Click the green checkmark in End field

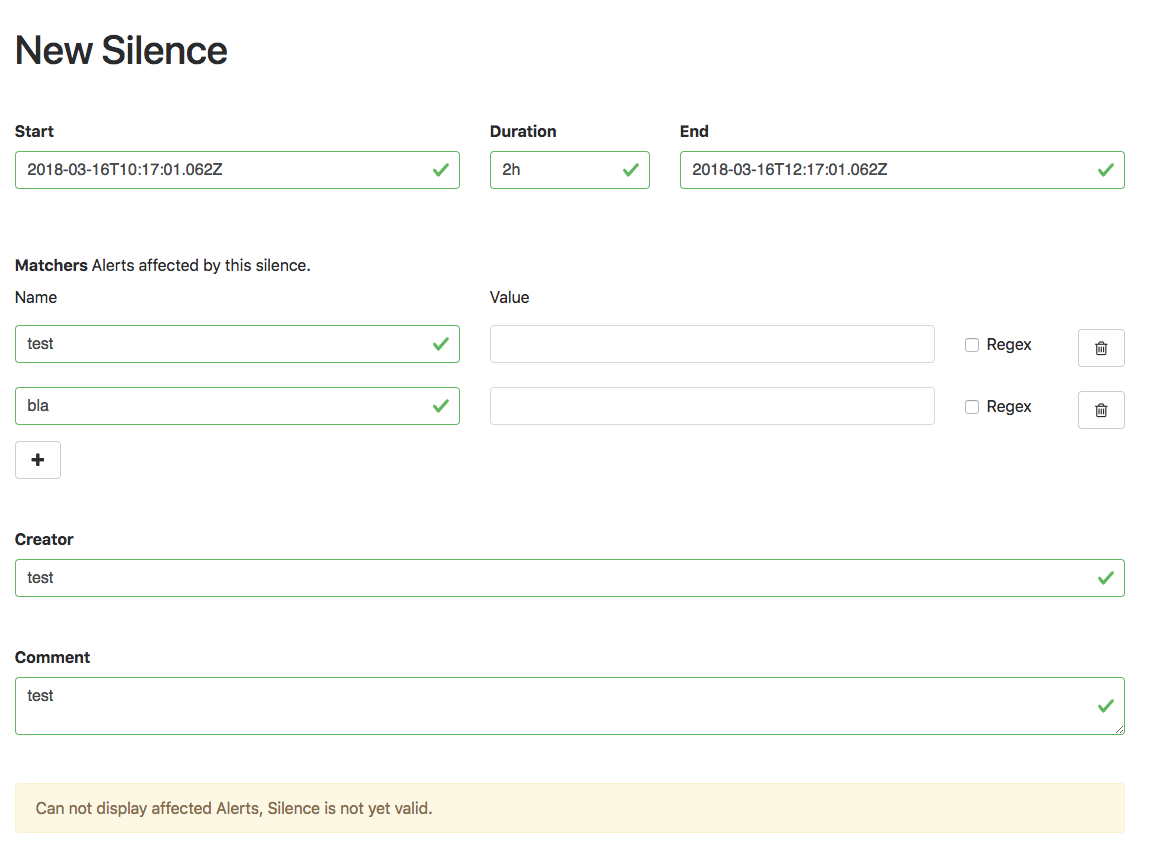(x=1105, y=170)
